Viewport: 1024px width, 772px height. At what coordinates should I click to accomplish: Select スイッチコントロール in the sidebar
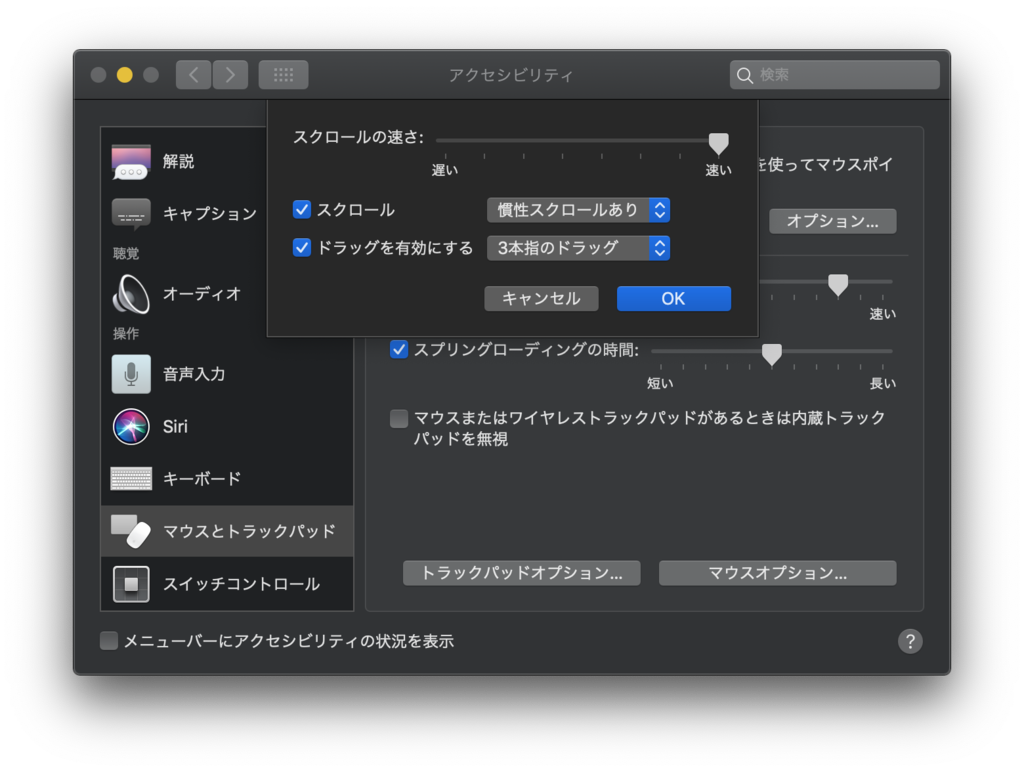coord(129,584)
